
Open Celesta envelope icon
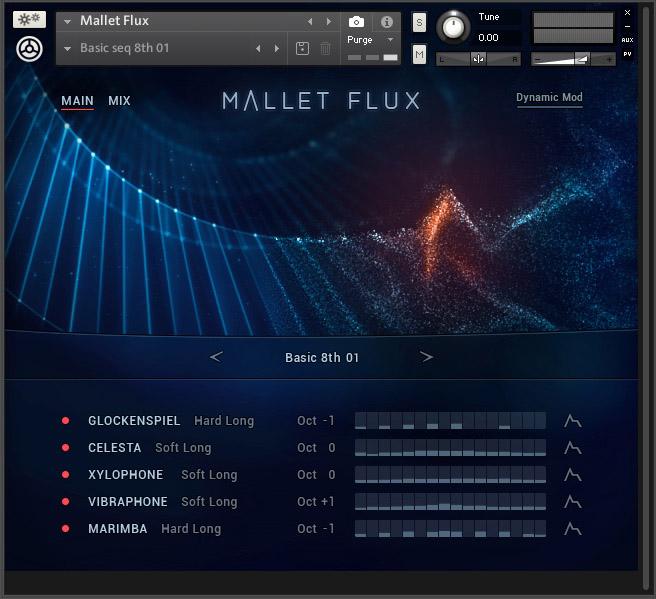(x=572, y=448)
